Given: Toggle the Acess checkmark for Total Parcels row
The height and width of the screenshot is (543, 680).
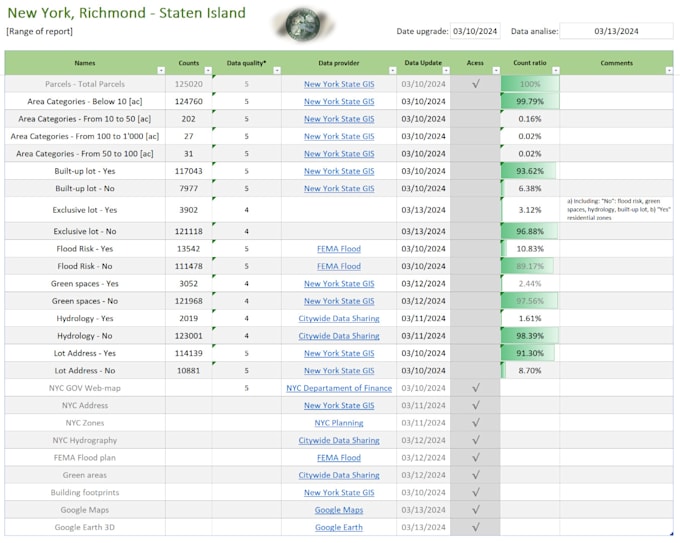Looking at the screenshot, I should pos(476,84).
